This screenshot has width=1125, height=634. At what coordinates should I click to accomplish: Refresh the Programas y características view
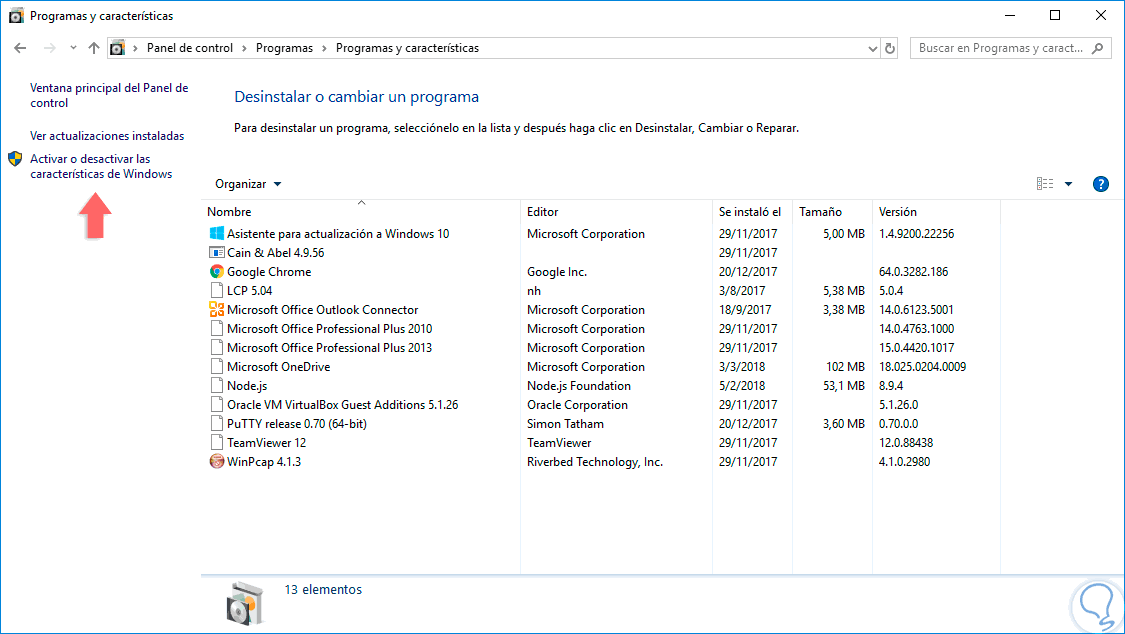pyautogui.click(x=890, y=48)
